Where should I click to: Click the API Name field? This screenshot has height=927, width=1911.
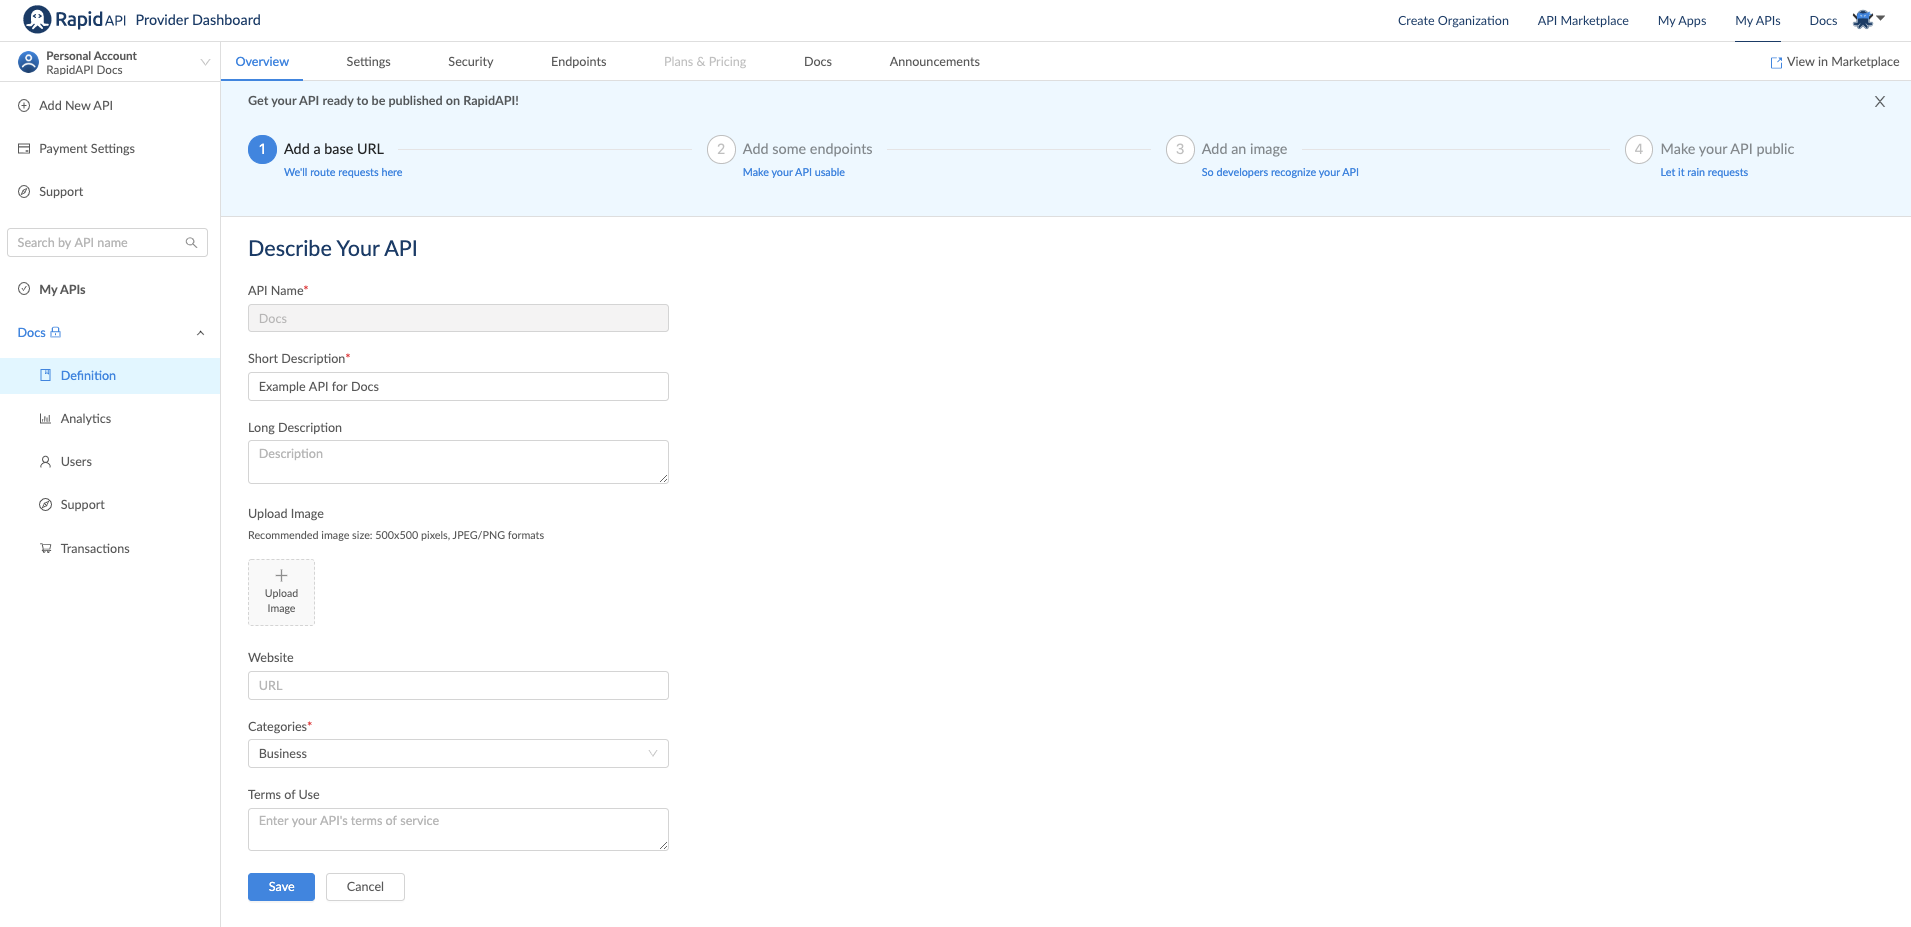pos(458,318)
